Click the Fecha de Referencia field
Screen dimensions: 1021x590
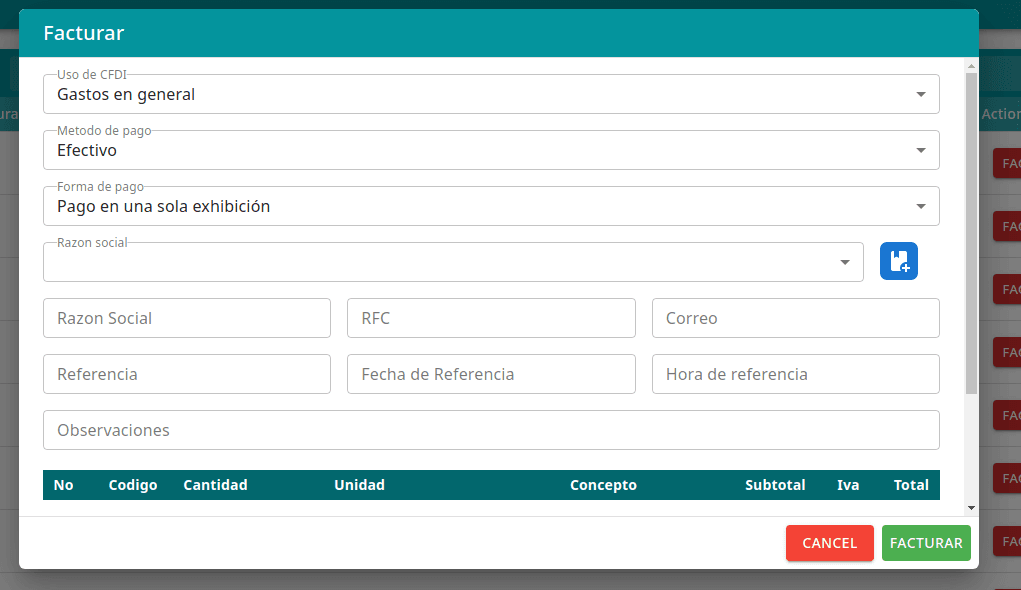tap(491, 374)
